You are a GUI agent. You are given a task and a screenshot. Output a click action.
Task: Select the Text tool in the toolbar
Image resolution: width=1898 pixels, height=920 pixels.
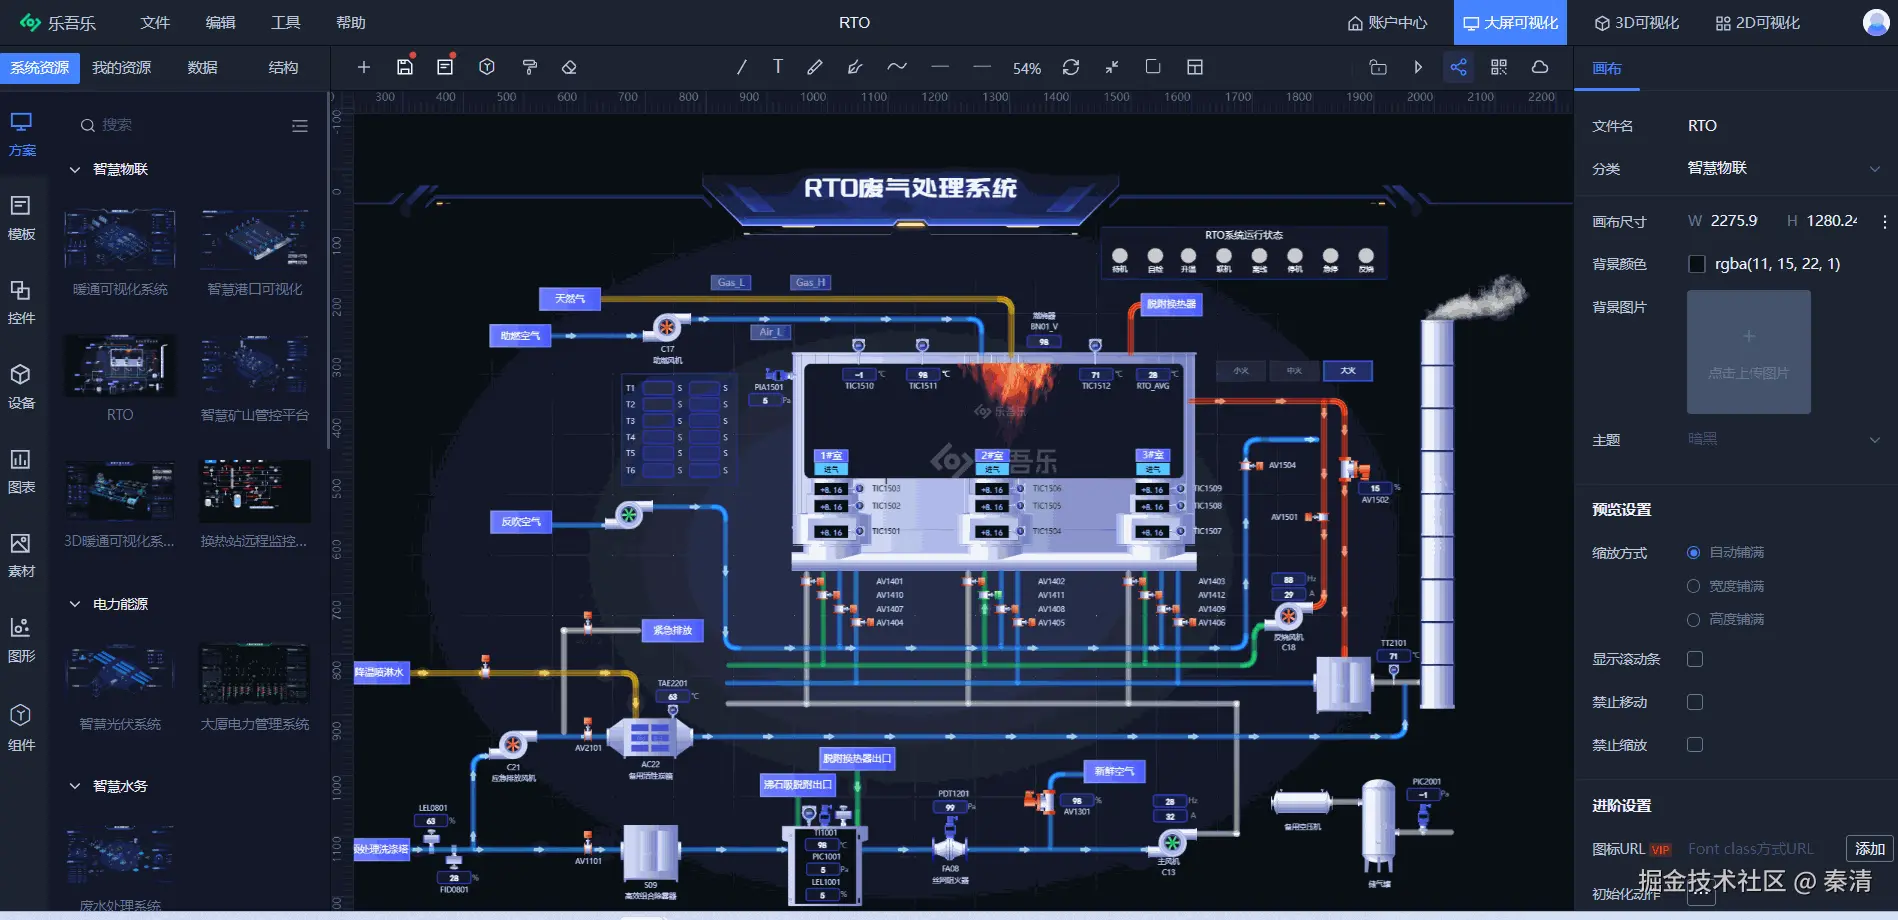pyautogui.click(x=777, y=67)
